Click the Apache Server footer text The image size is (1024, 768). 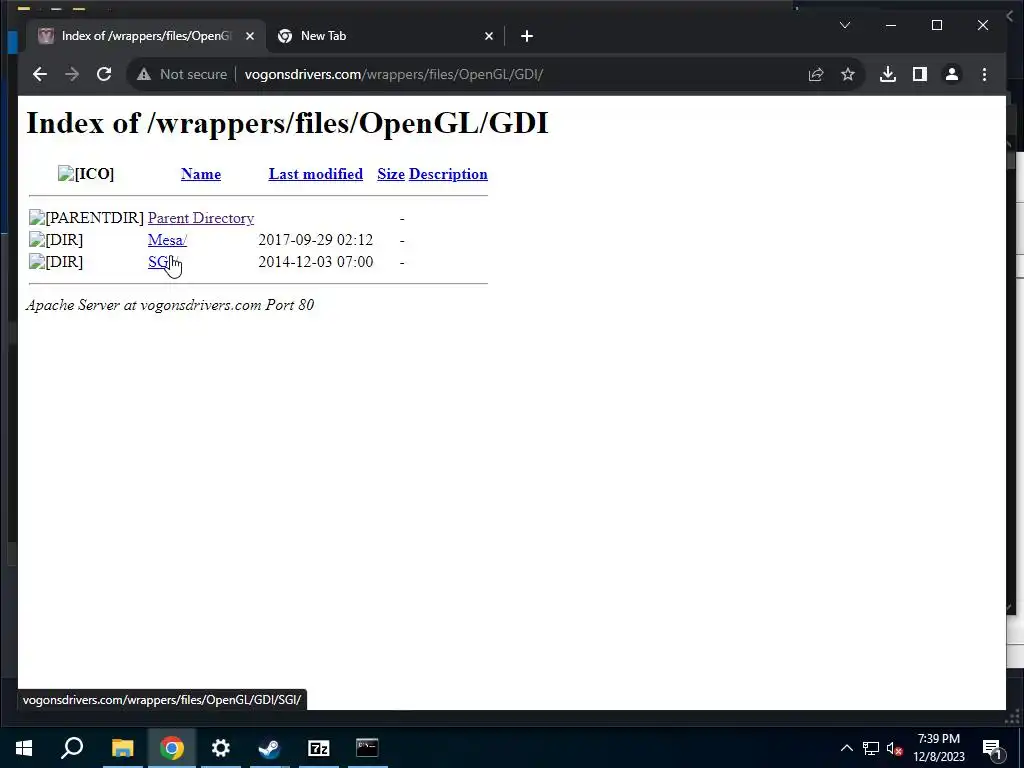point(170,305)
